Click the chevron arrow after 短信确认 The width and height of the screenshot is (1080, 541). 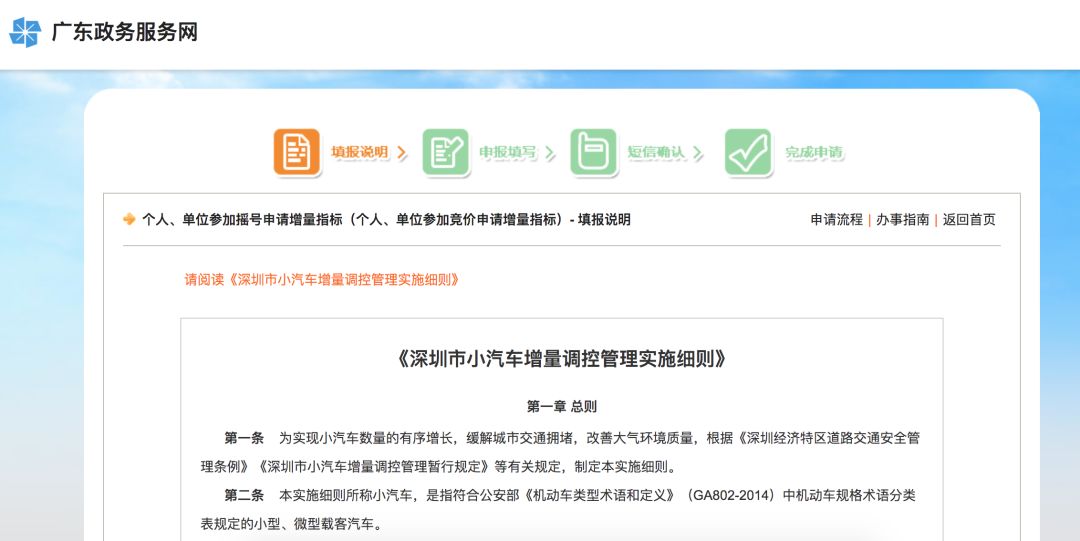[x=698, y=153]
